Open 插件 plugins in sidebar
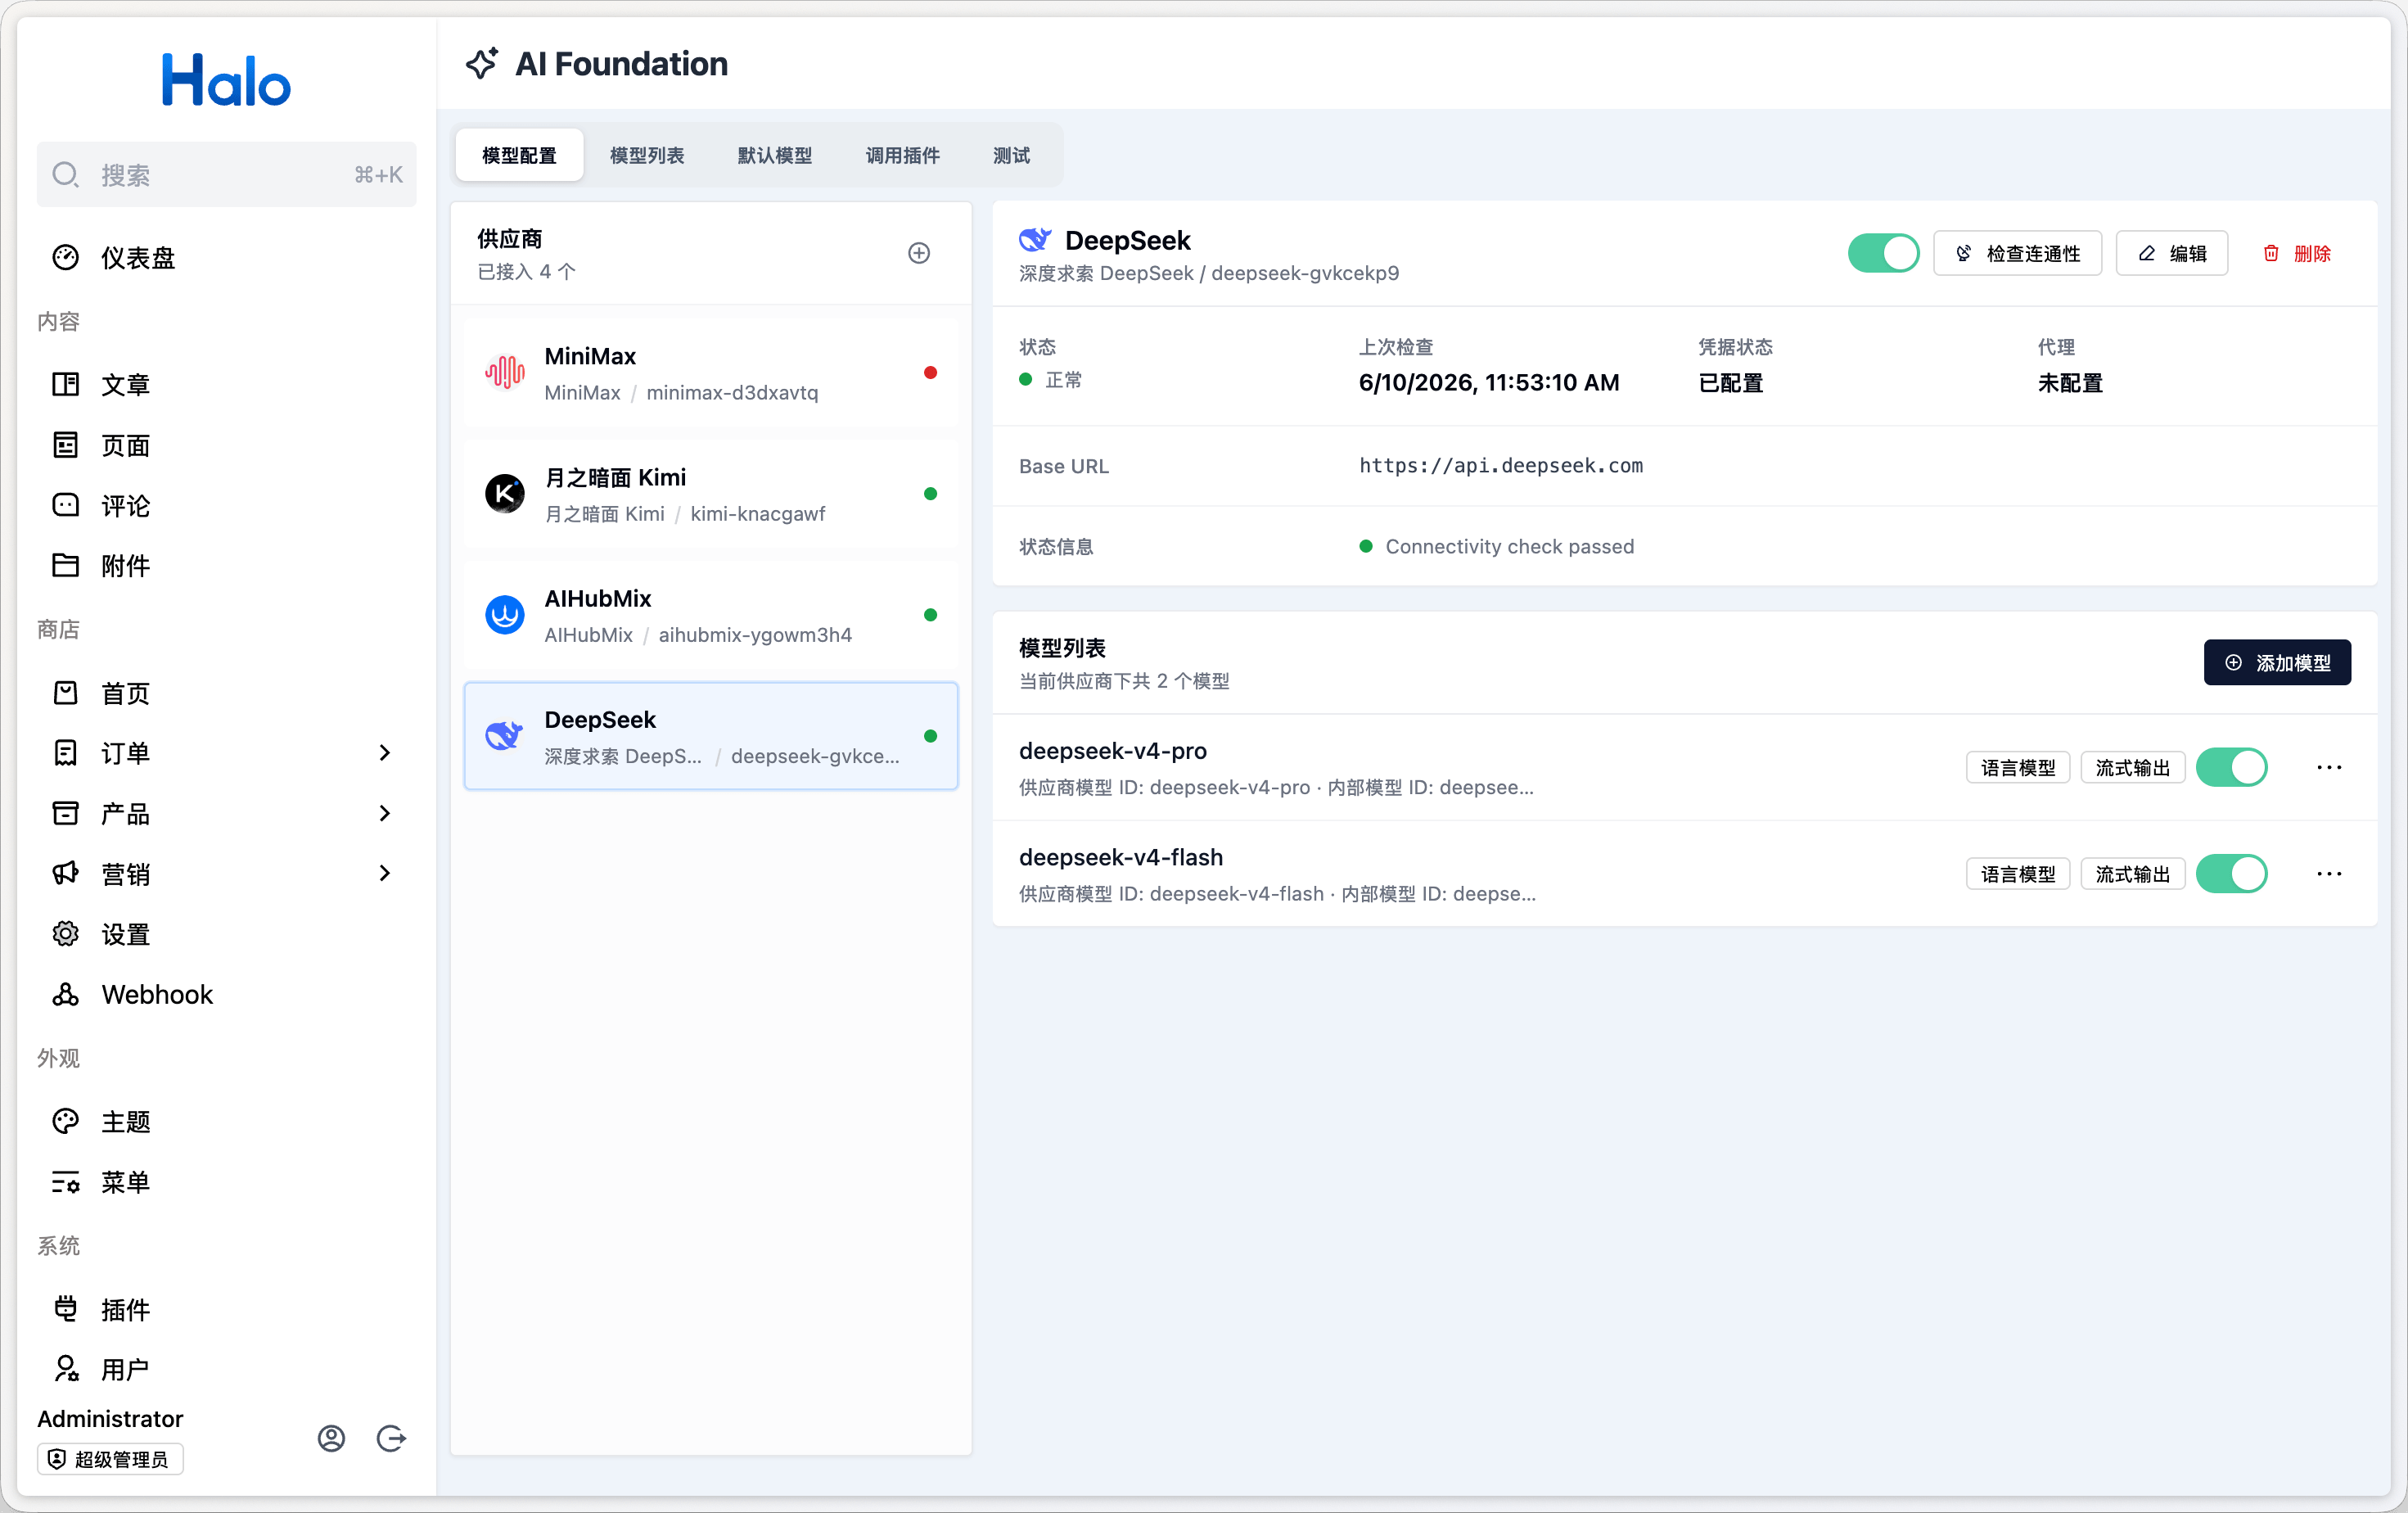This screenshot has width=2408, height=1513. (226, 1309)
